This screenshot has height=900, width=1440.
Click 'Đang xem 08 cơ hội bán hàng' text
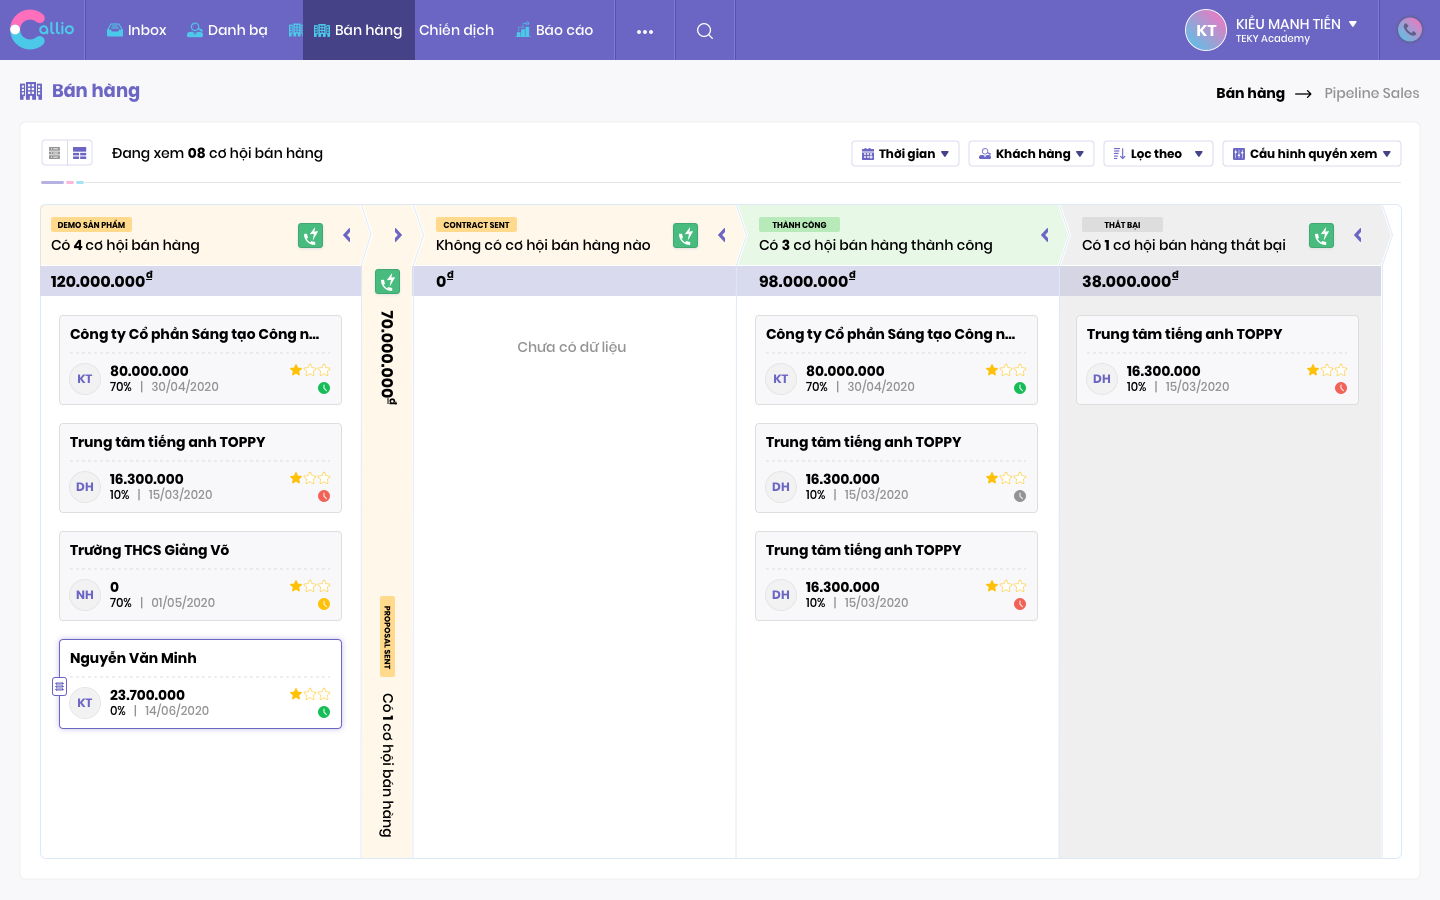point(217,153)
